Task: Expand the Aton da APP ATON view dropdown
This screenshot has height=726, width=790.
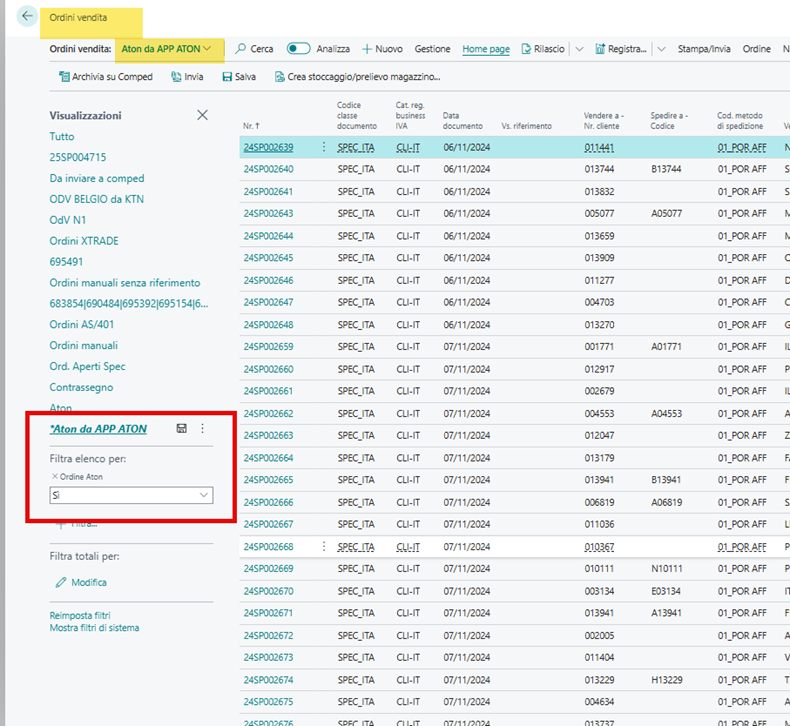Action: pyautogui.click(x=207, y=48)
